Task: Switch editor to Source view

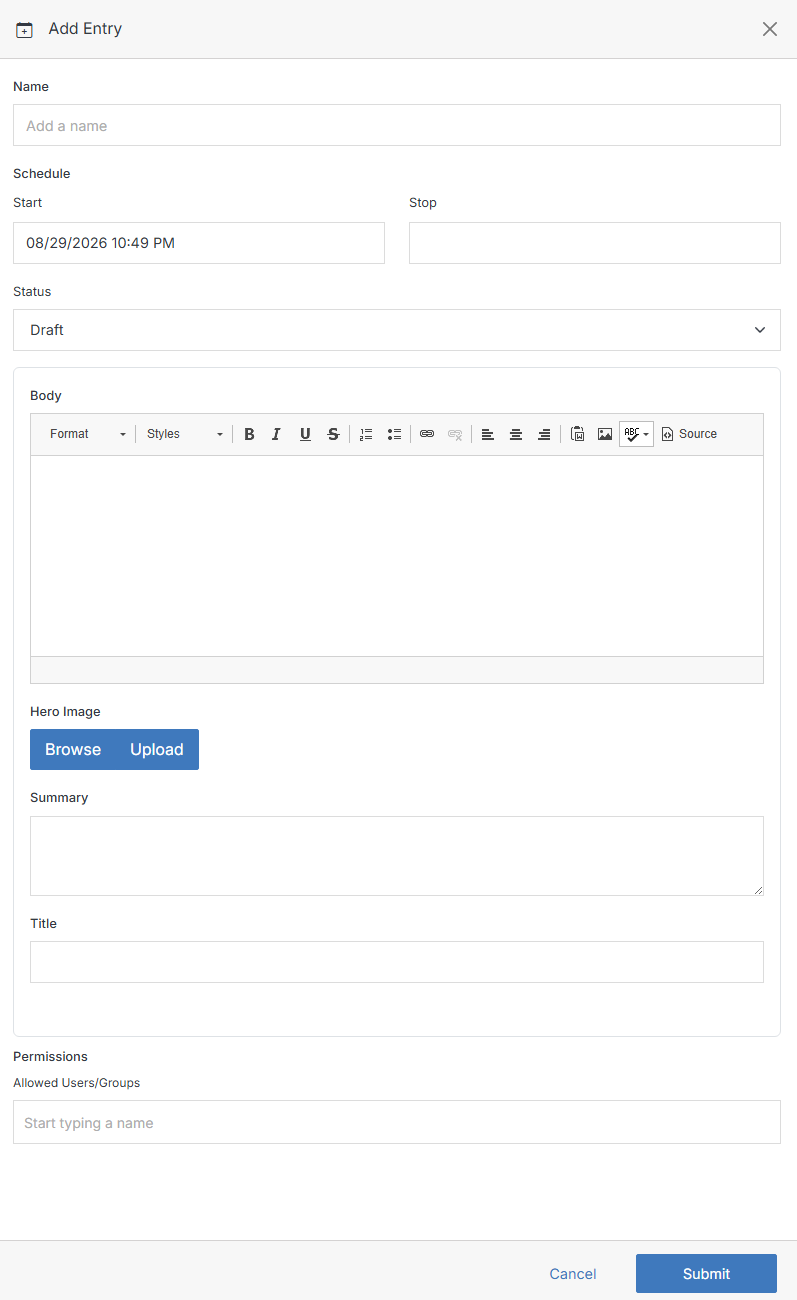Action: 689,434
